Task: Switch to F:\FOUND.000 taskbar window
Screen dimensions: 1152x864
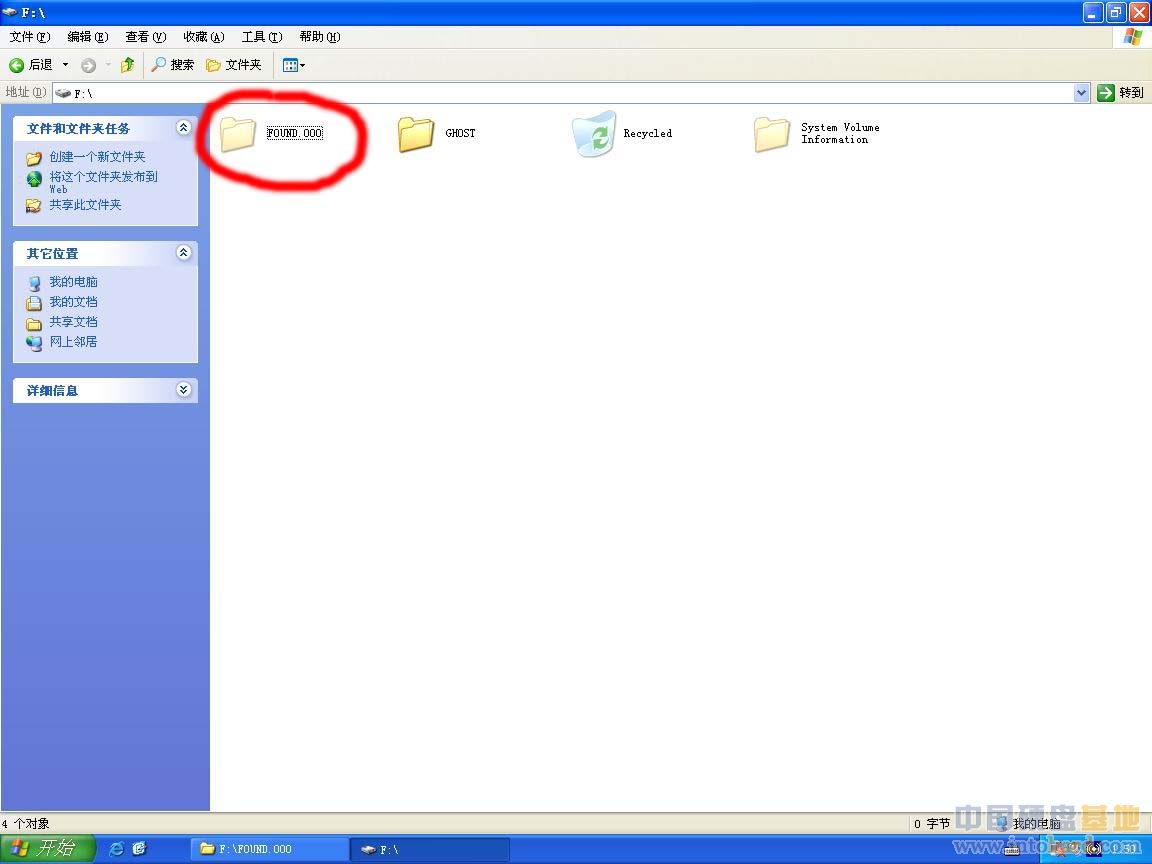Action: click(x=269, y=849)
